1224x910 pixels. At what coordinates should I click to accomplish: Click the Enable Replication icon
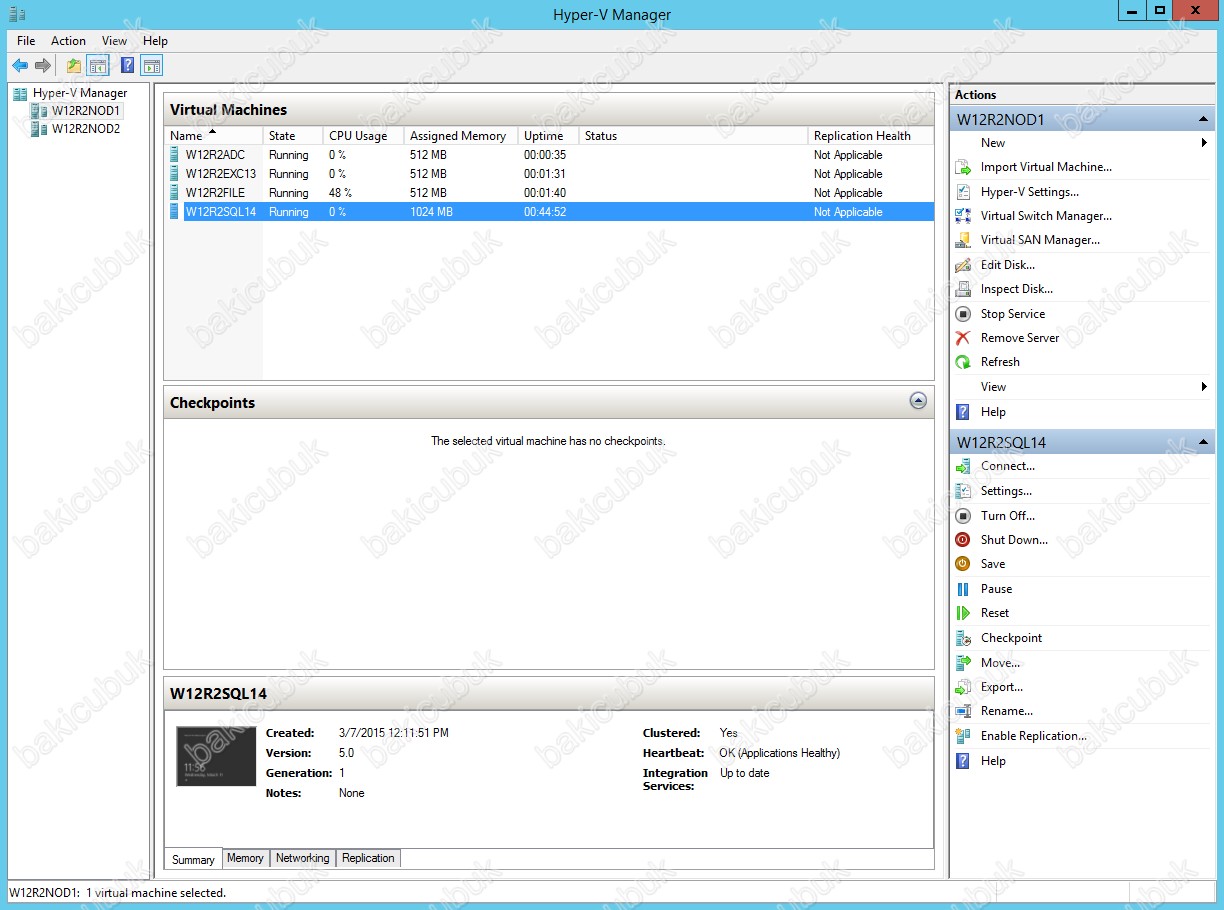coord(963,736)
